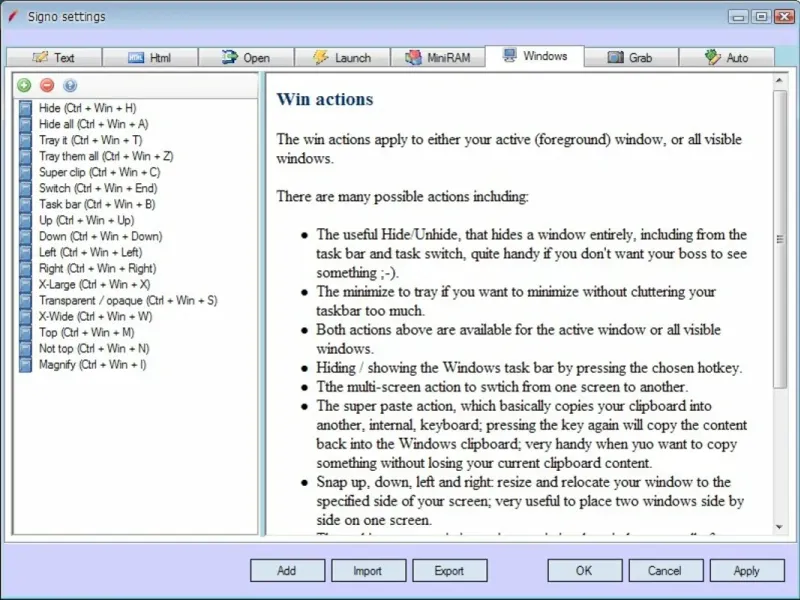Click the scroll down arrow in help pane
Image resolution: width=800 pixels, height=600 pixels.
point(780,527)
